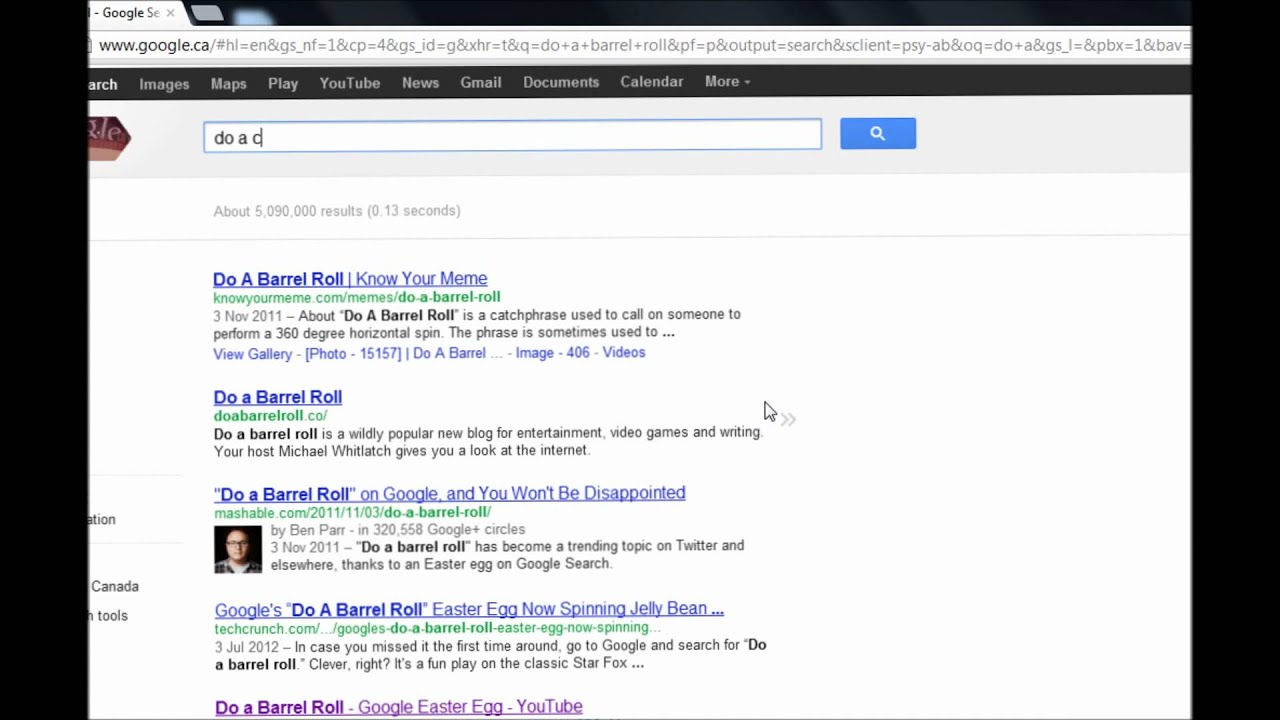Open TechCrunch 'Spinning Jelly Bean' result
The image size is (1280, 720).
pyautogui.click(x=469, y=609)
